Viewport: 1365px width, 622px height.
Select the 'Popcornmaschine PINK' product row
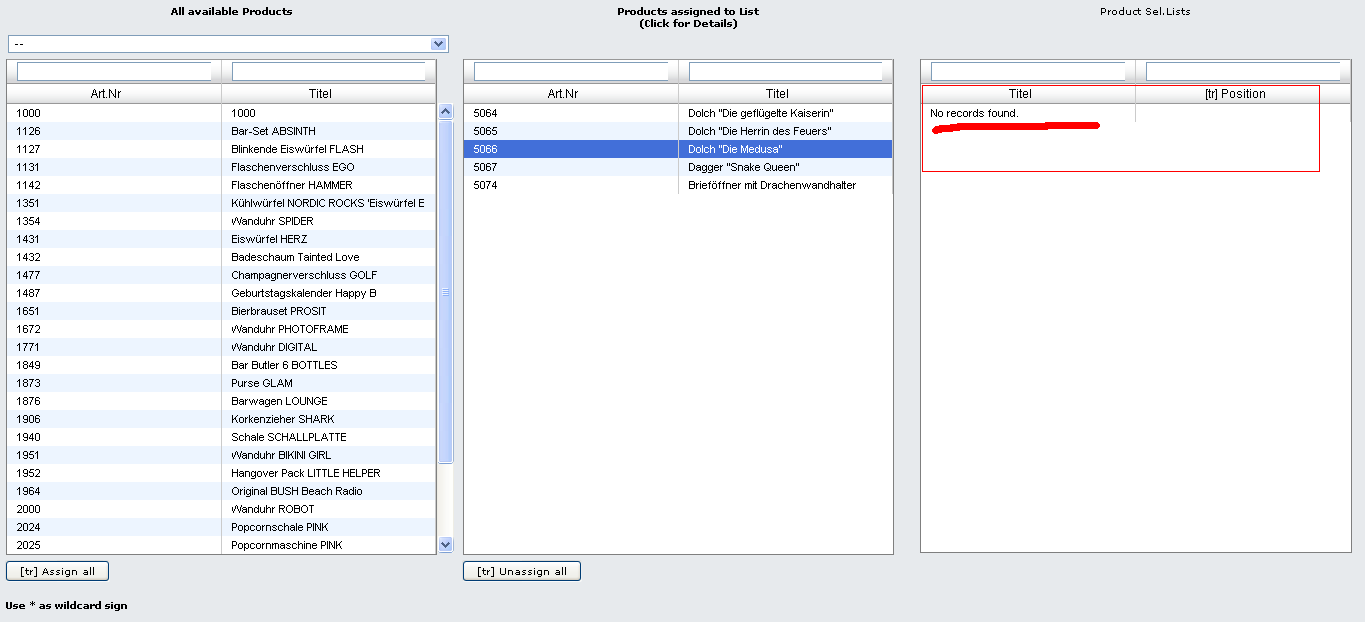tap(286, 545)
